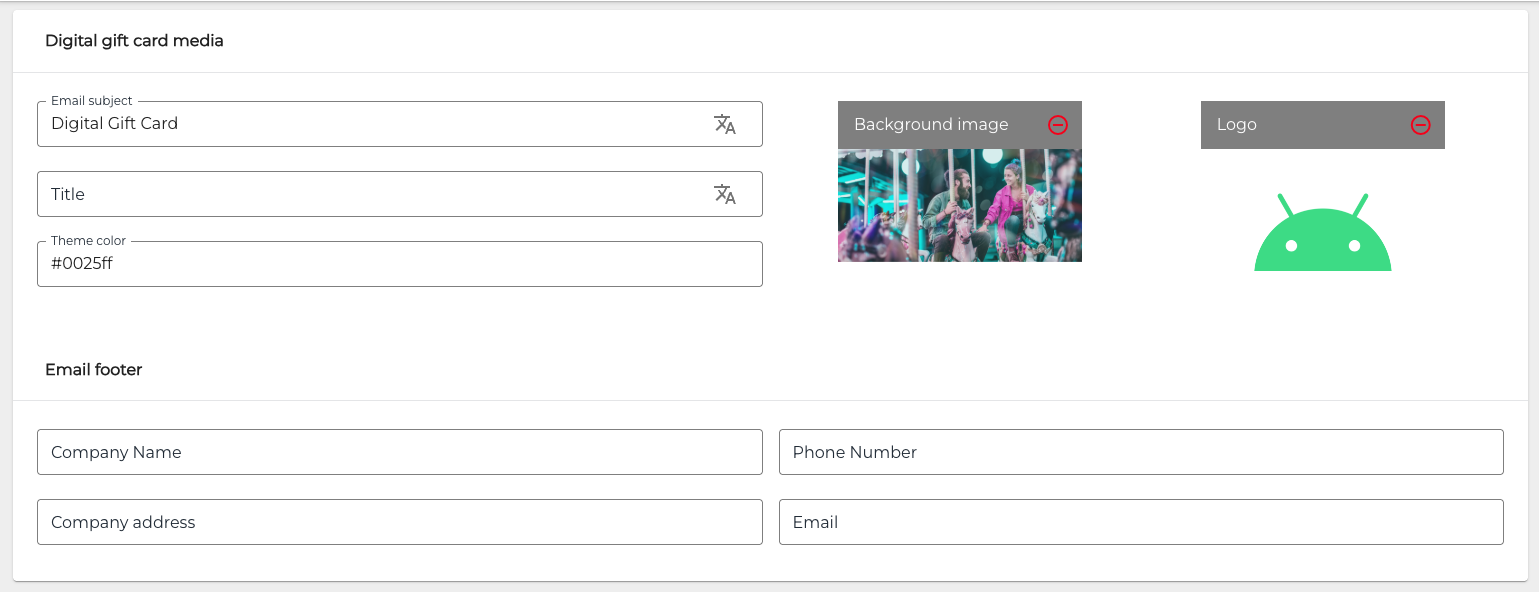The width and height of the screenshot is (1539, 592).
Task: Click the Digital Gift Card subject text
Action: click(x=115, y=124)
